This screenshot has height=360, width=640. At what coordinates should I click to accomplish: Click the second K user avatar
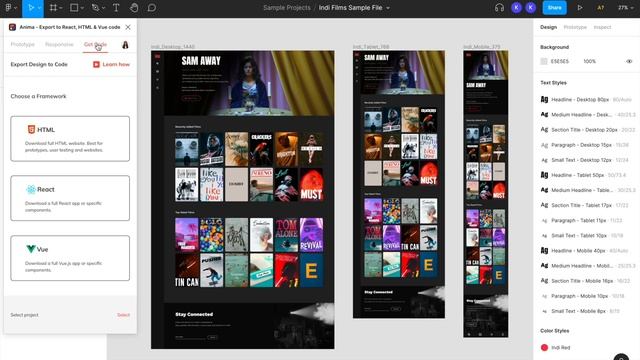tap(531, 7)
